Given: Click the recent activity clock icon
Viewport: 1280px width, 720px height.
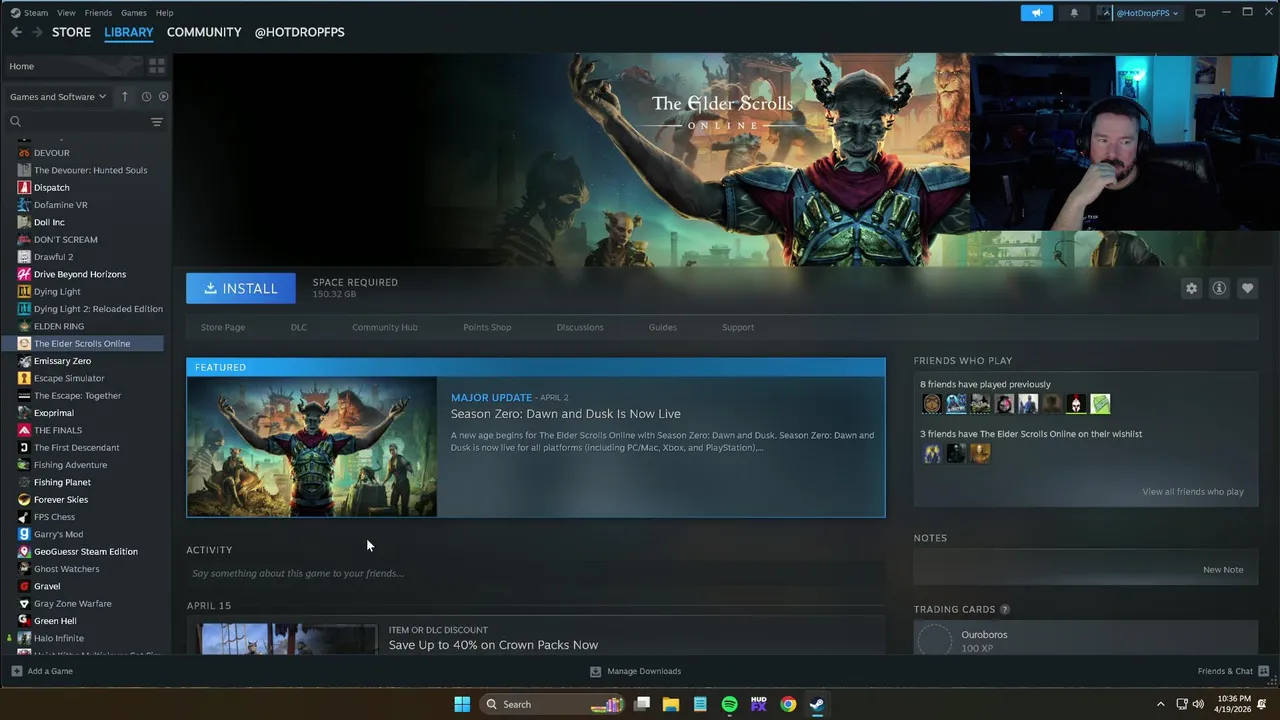Looking at the screenshot, I should coord(146,97).
